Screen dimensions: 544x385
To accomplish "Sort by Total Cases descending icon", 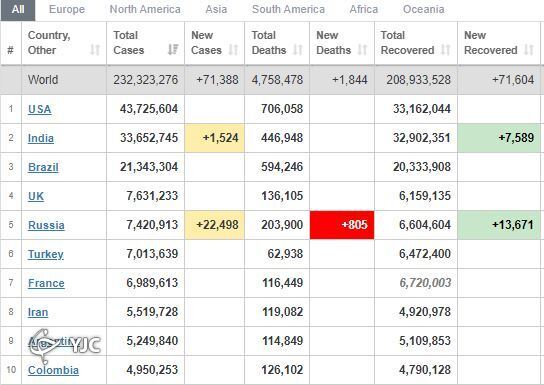I will point(173,50).
